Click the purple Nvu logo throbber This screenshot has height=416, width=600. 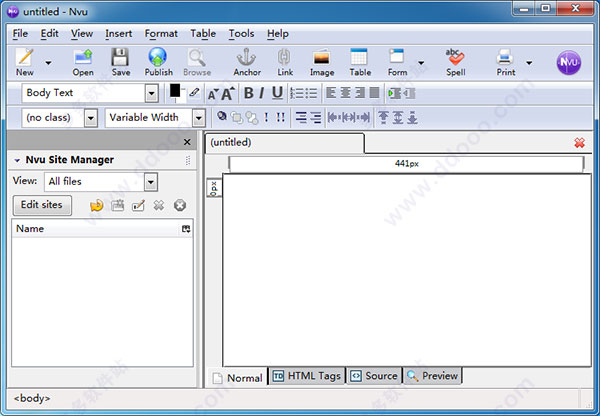tap(569, 63)
